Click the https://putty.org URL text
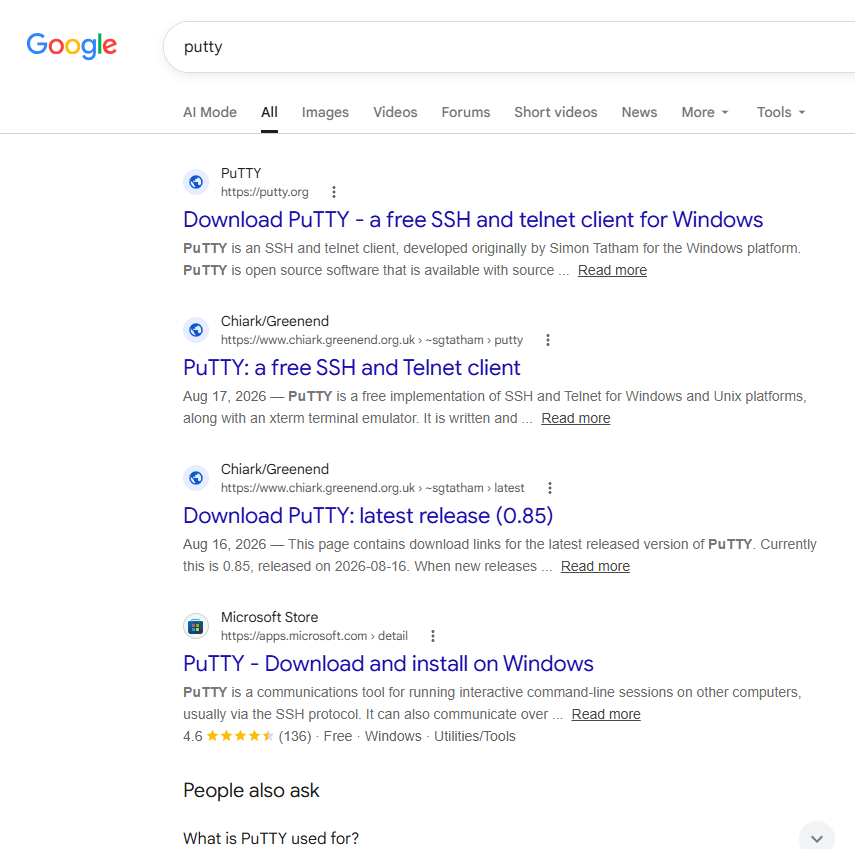Screen dimensions: 855x849 click(264, 192)
